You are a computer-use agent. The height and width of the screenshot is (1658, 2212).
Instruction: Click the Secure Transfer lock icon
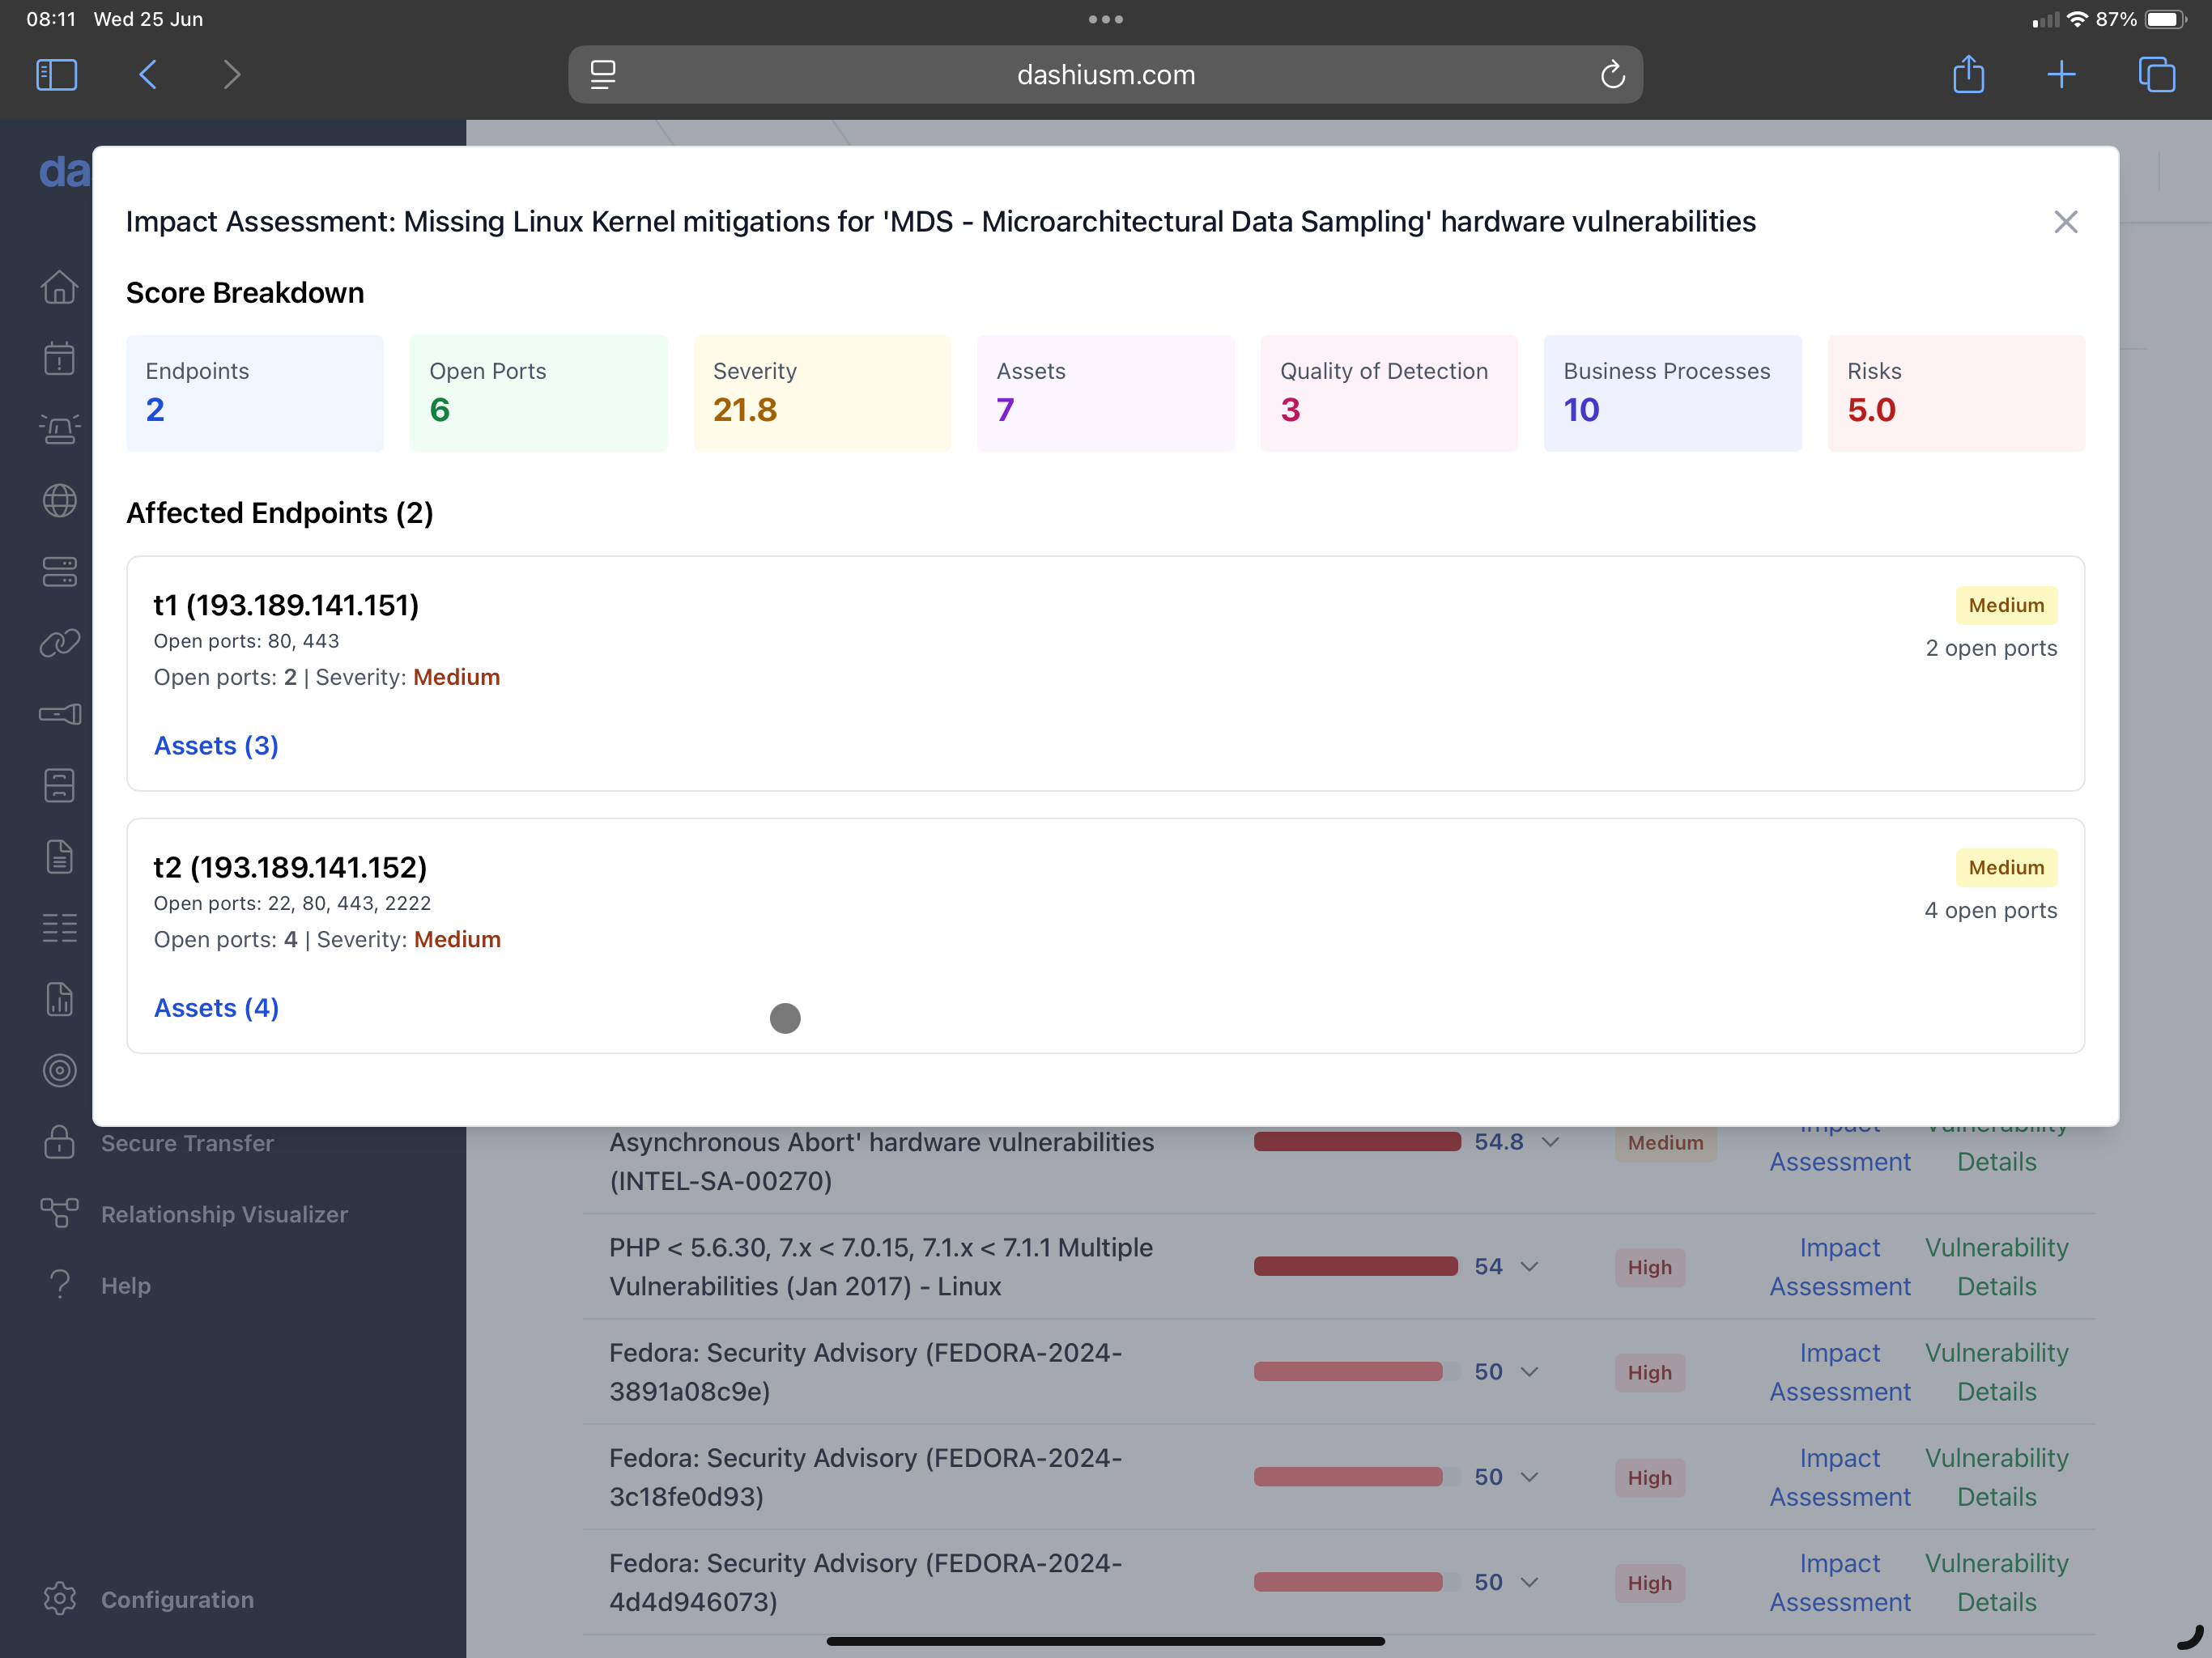pyautogui.click(x=59, y=1142)
